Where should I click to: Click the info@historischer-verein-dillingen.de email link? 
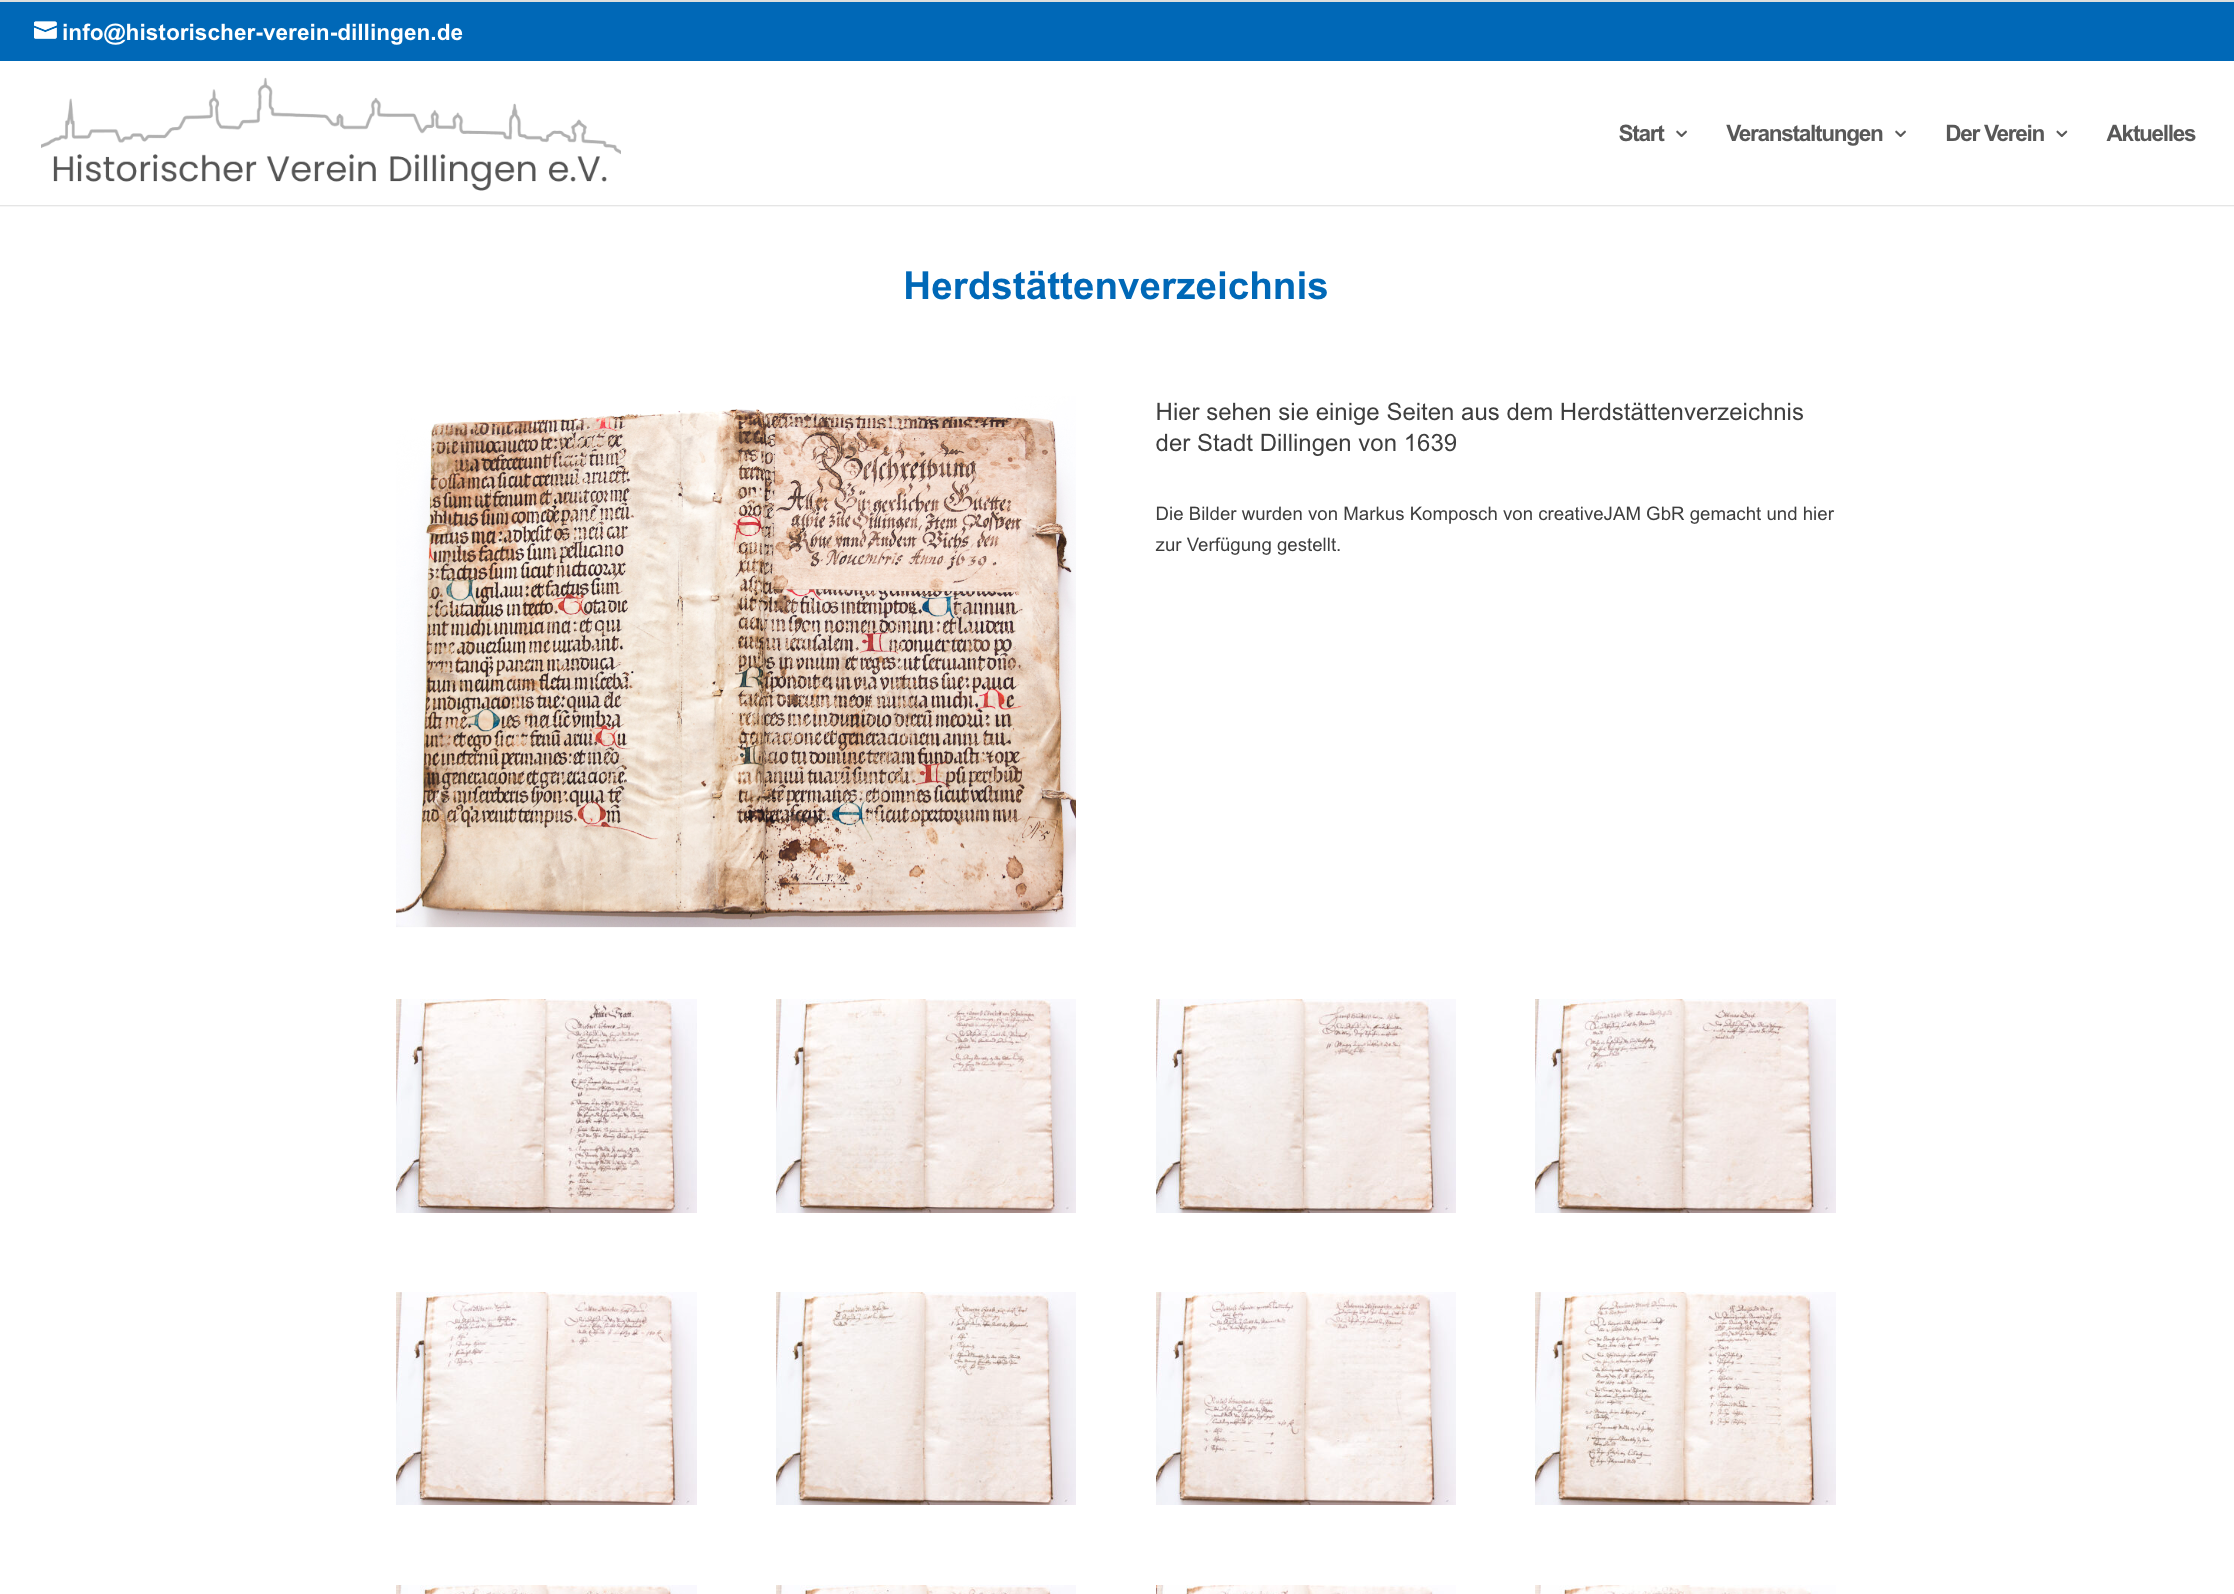pyautogui.click(x=262, y=33)
